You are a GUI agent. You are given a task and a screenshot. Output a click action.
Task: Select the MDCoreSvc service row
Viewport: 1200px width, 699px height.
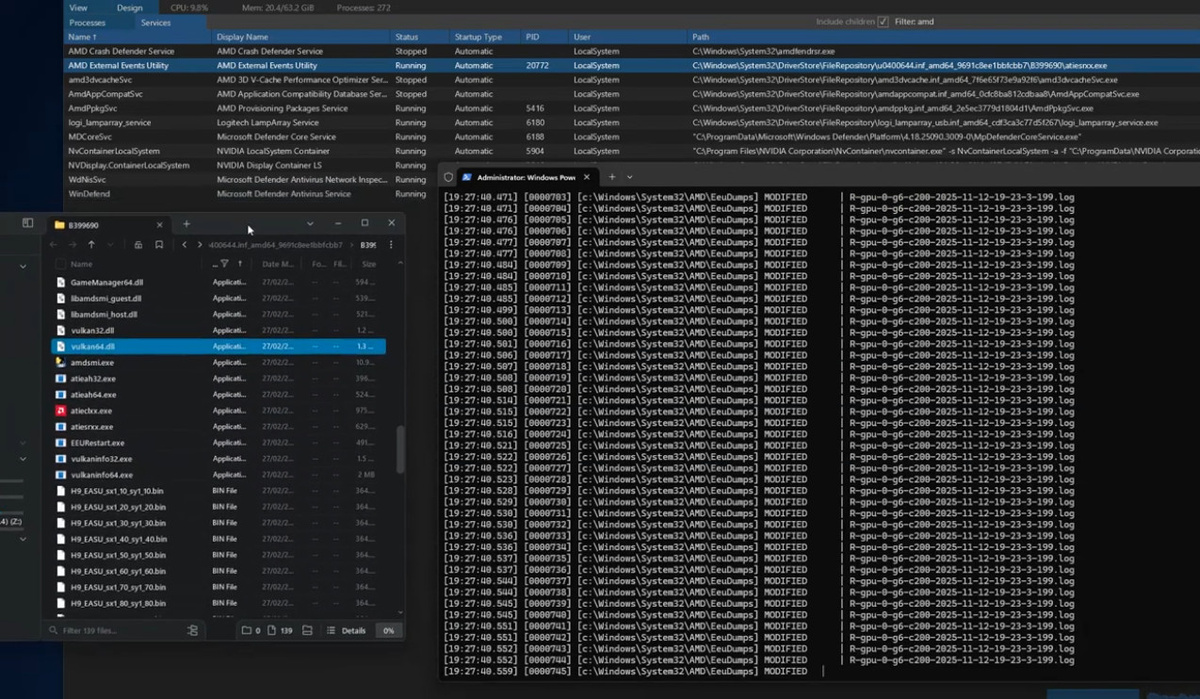pyautogui.click(x=632, y=136)
